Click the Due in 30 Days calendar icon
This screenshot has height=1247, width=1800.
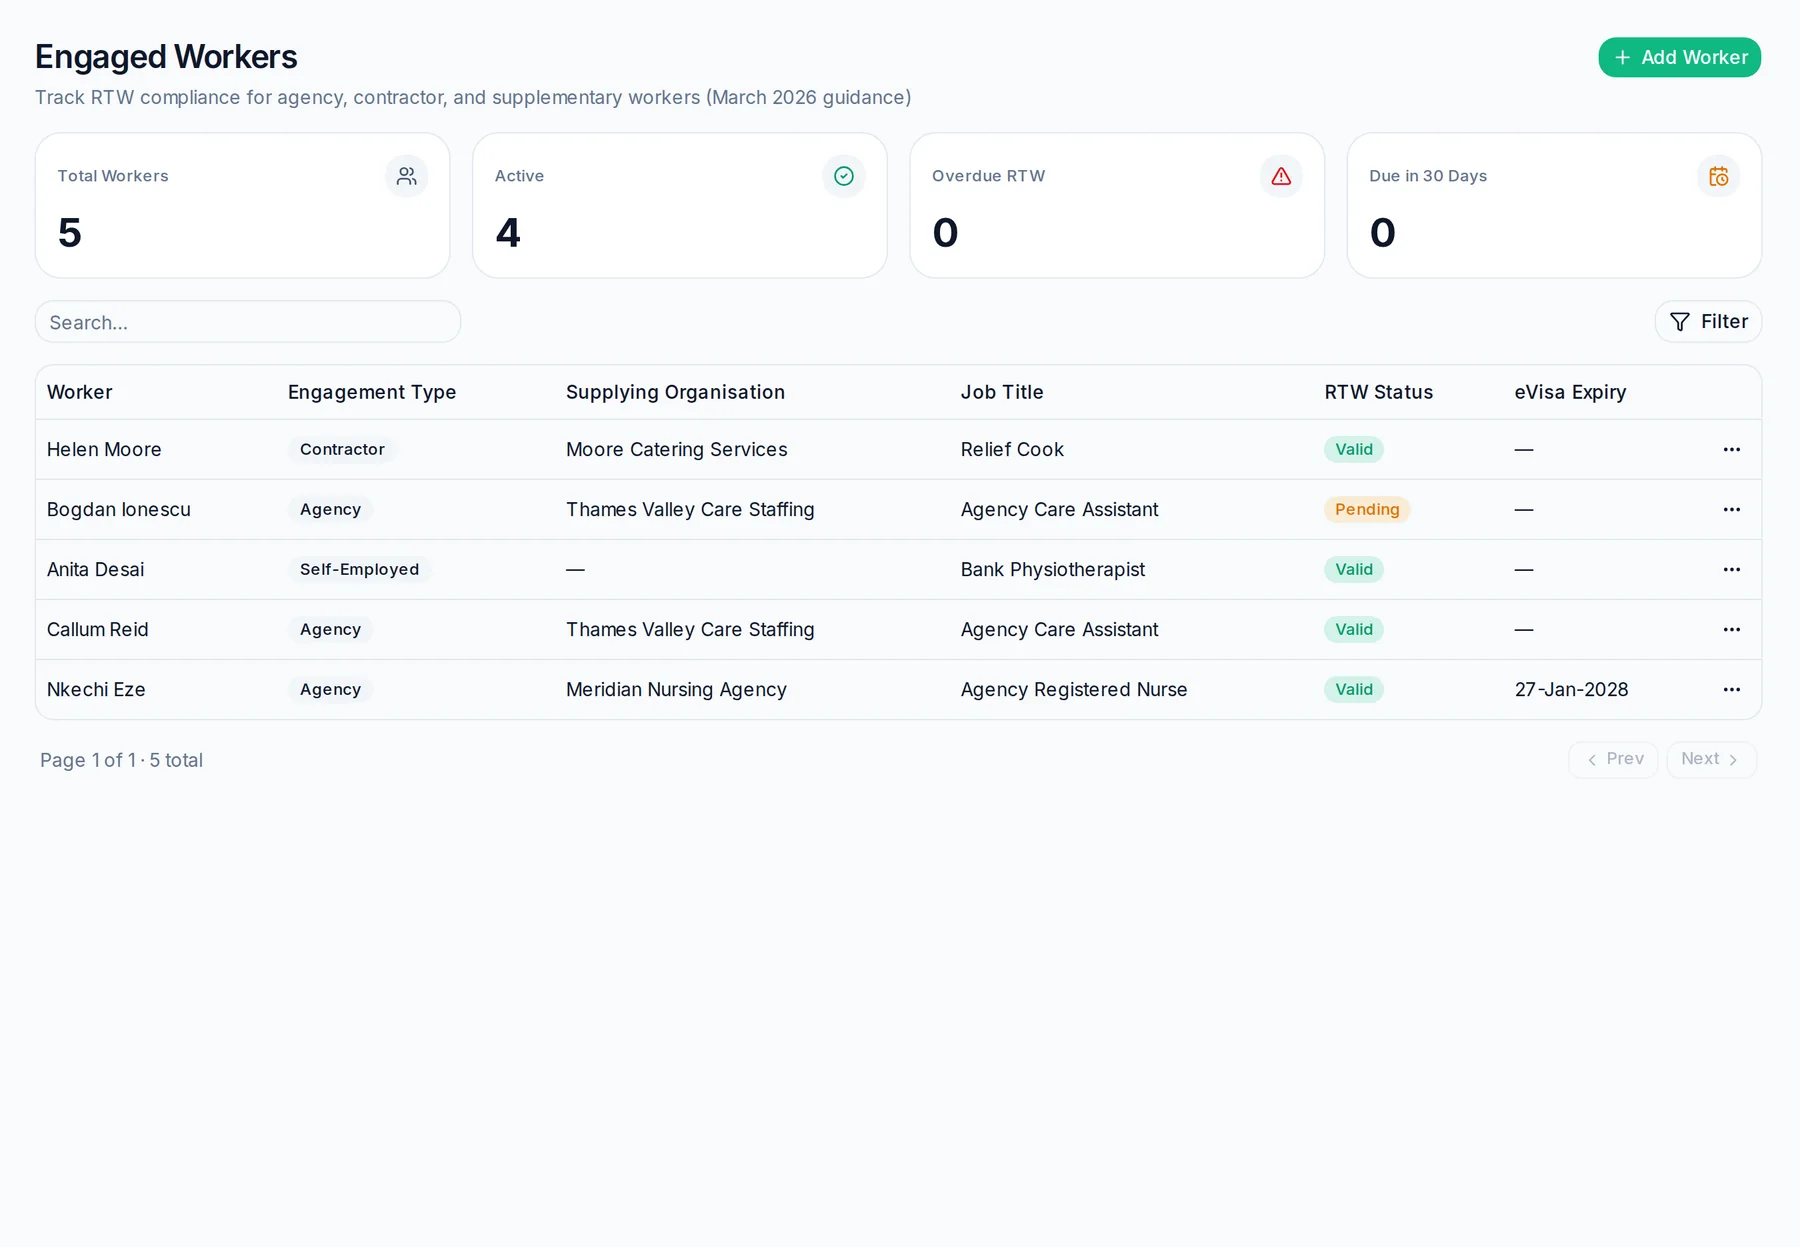coord(1718,176)
